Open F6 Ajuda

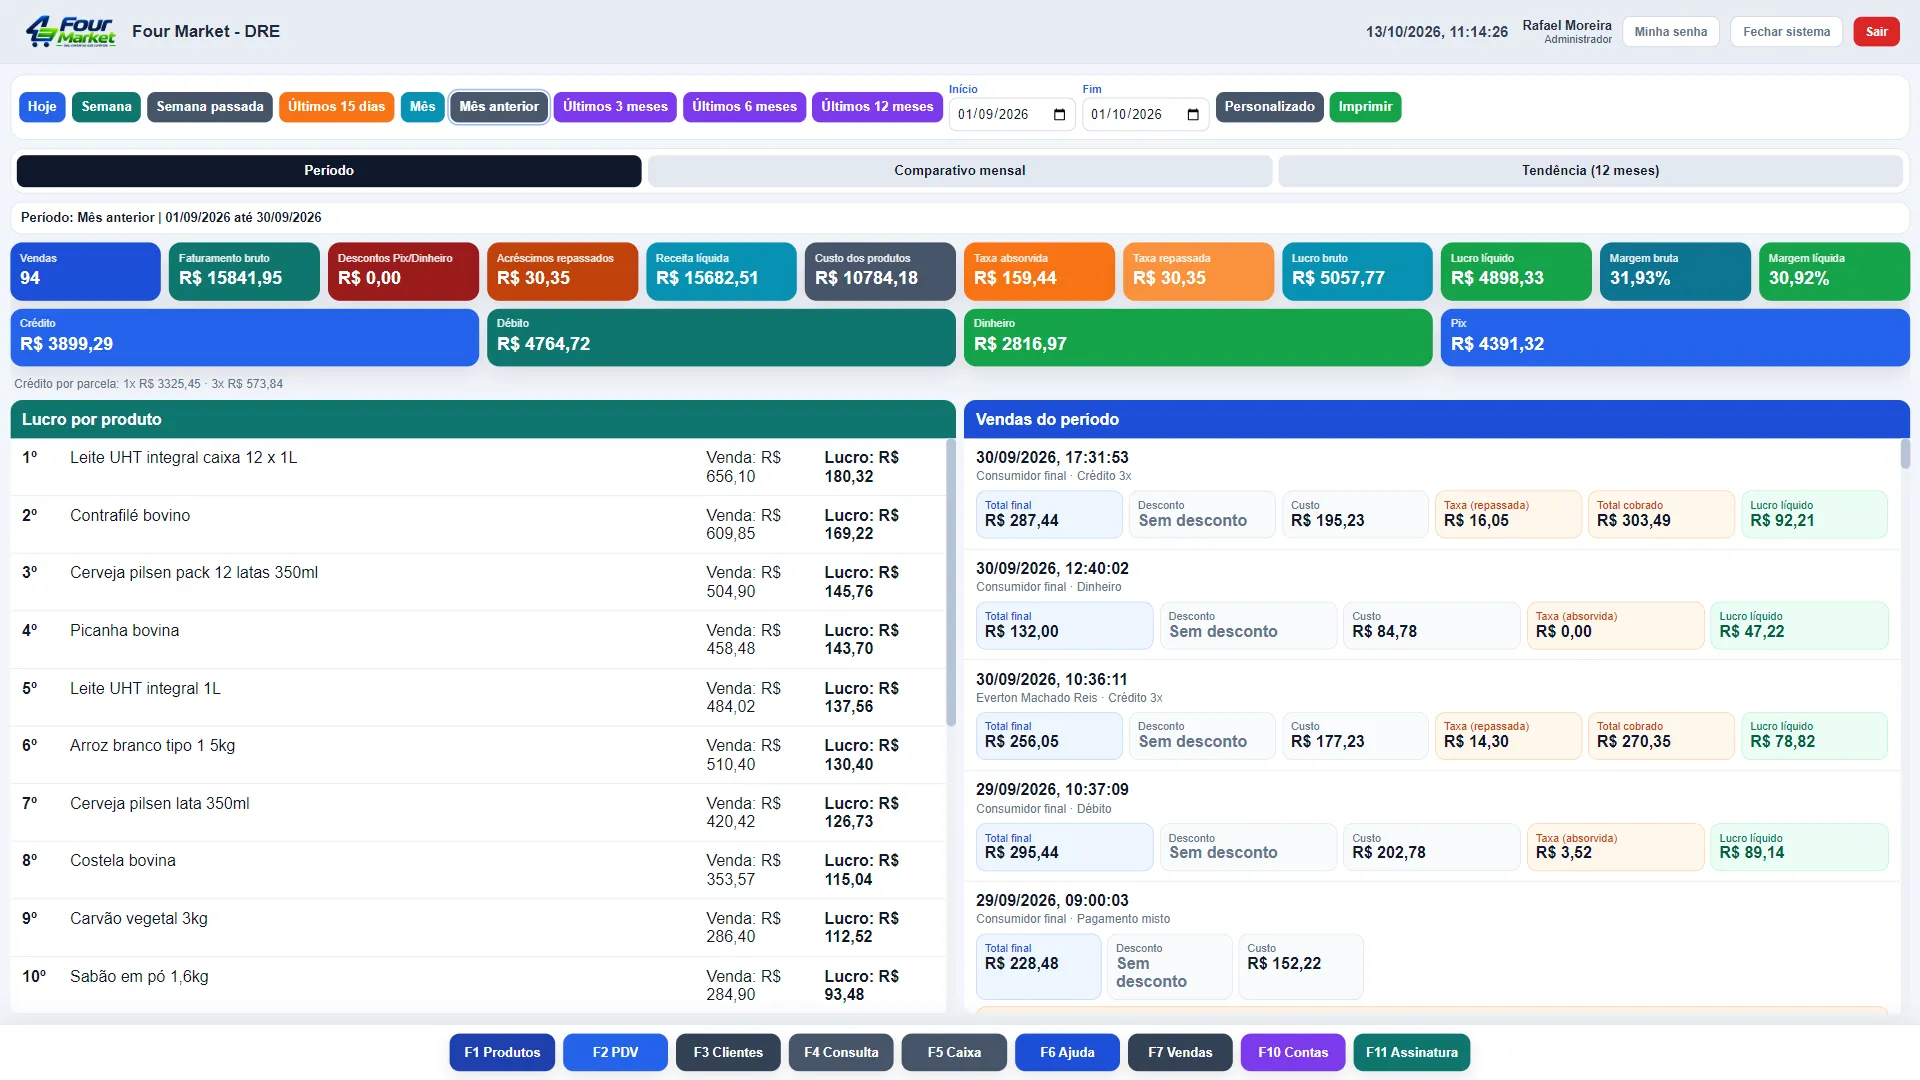click(1067, 1053)
